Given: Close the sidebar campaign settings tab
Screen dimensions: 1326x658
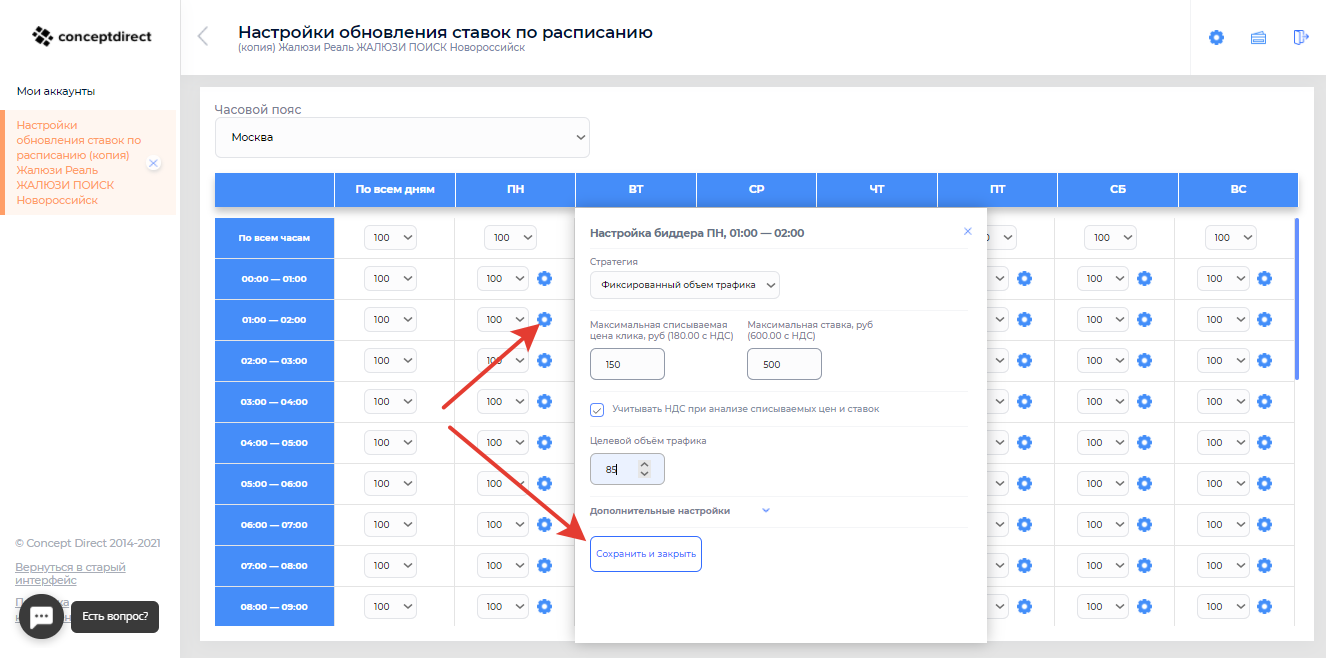Looking at the screenshot, I should coord(153,163).
